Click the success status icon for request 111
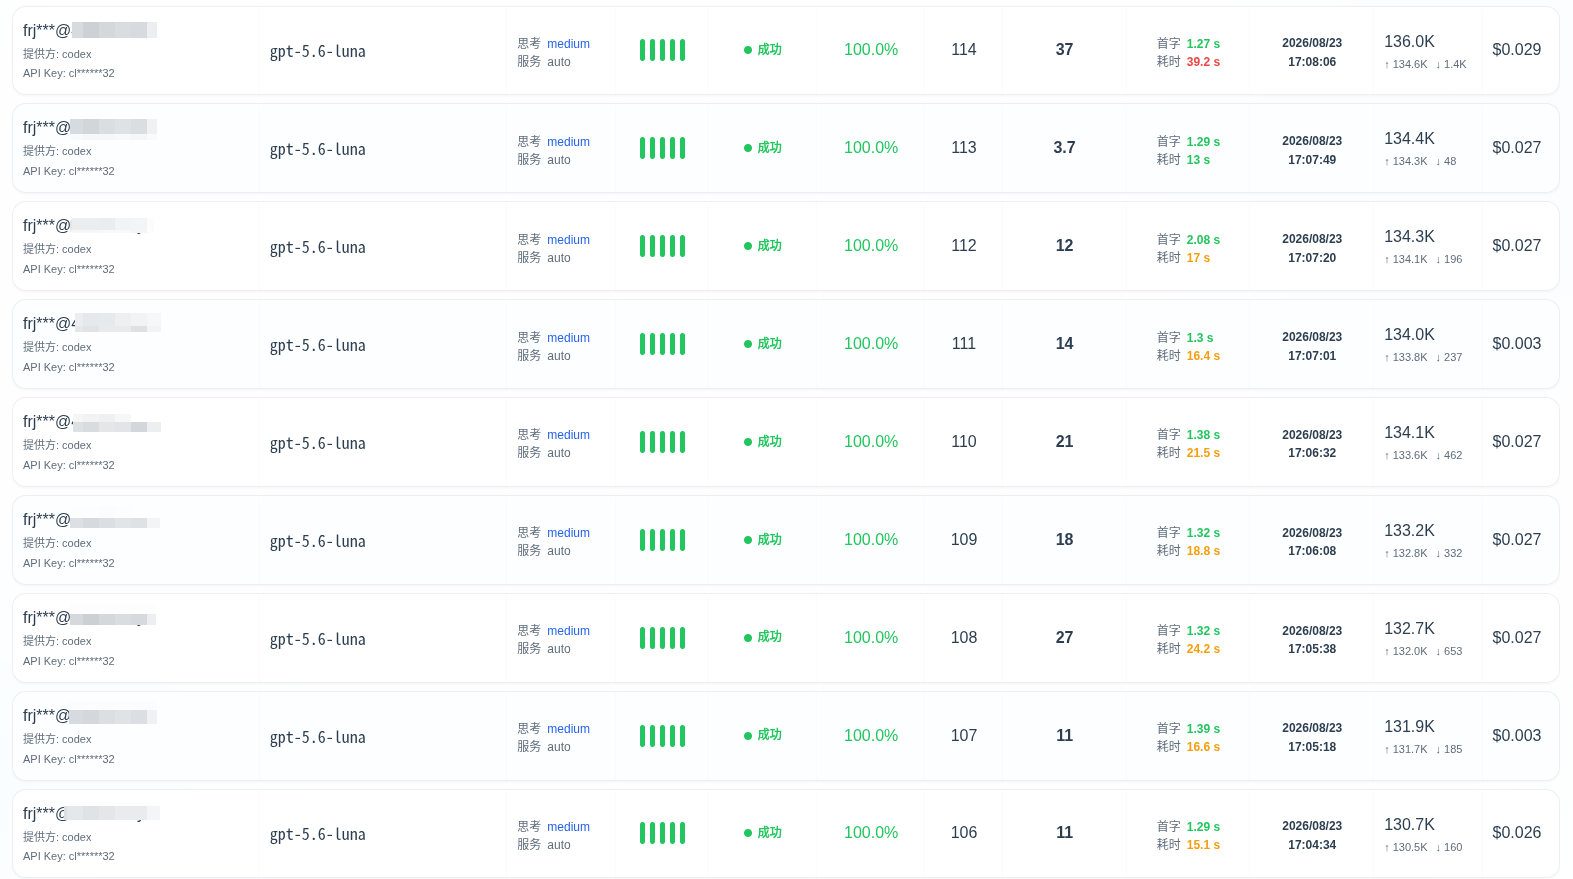Screen dimensions: 1573x879 point(748,344)
